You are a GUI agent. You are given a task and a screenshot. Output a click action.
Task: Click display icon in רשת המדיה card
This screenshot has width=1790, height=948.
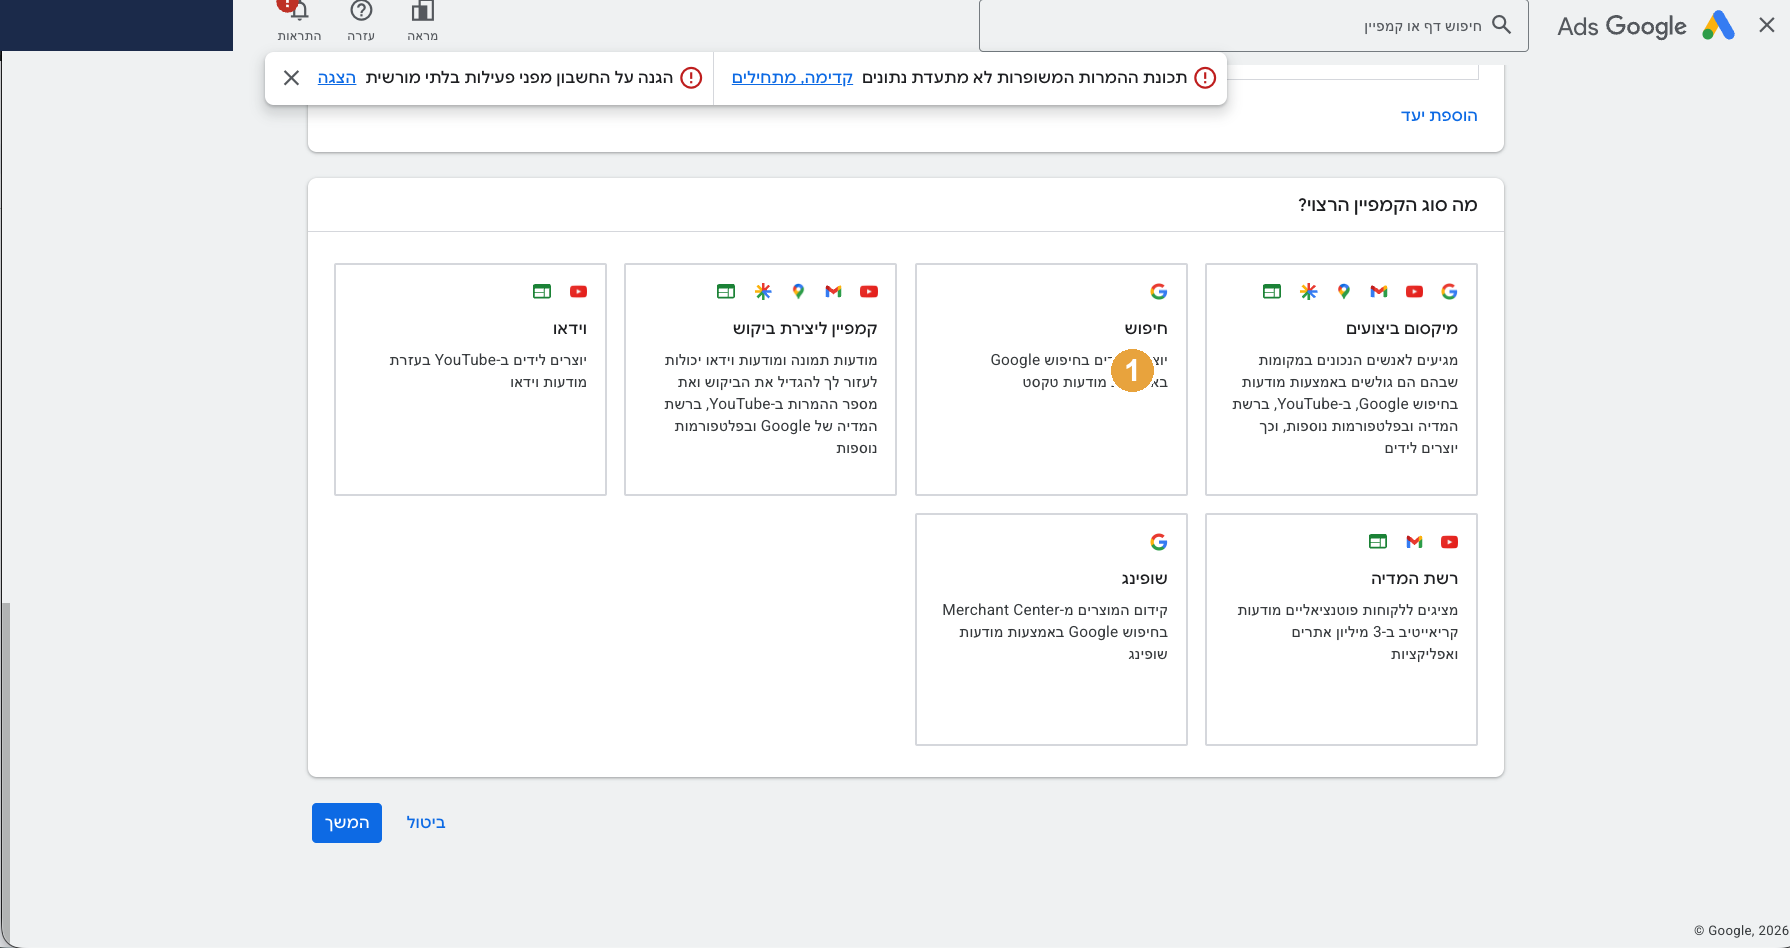click(1378, 542)
